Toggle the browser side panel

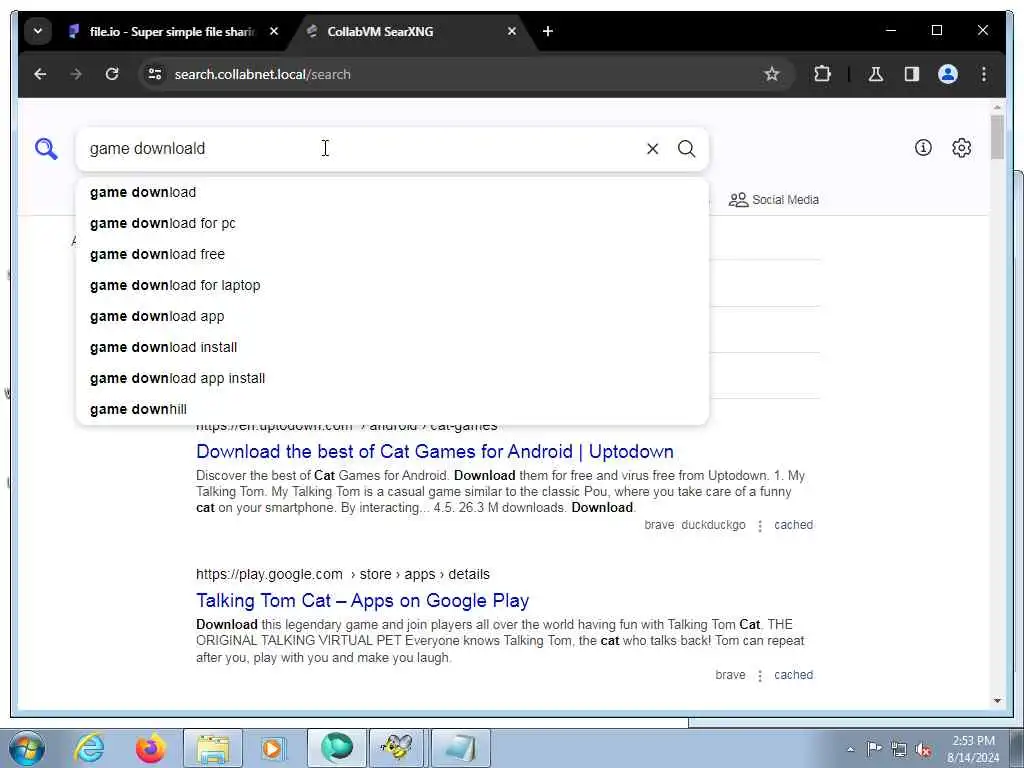point(912,74)
